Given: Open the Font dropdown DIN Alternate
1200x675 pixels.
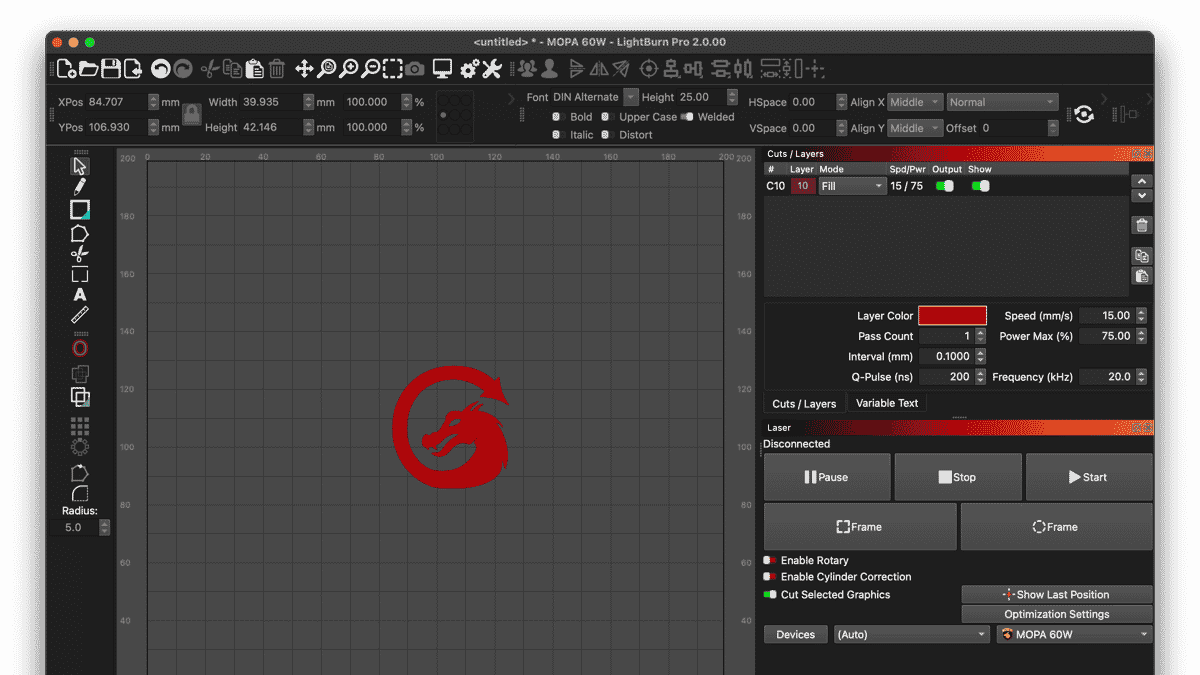Looking at the screenshot, I should click(595, 97).
